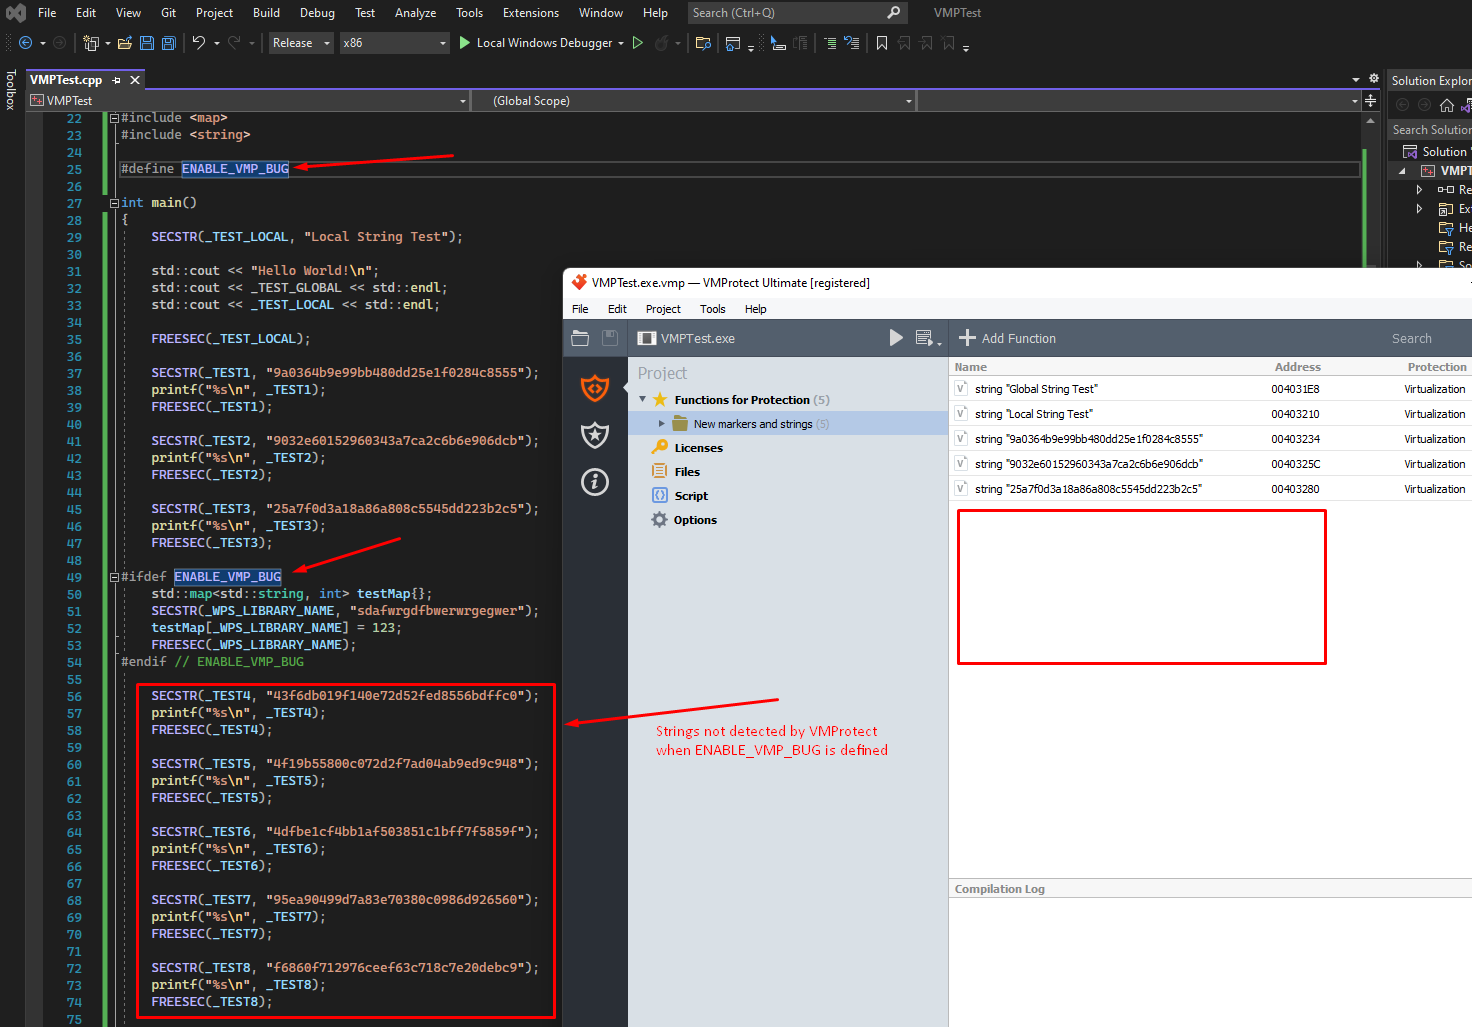Collapse the #ifdef ENABLE_VMP_BUG block
1472x1027 pixels.
coord(114,577)
